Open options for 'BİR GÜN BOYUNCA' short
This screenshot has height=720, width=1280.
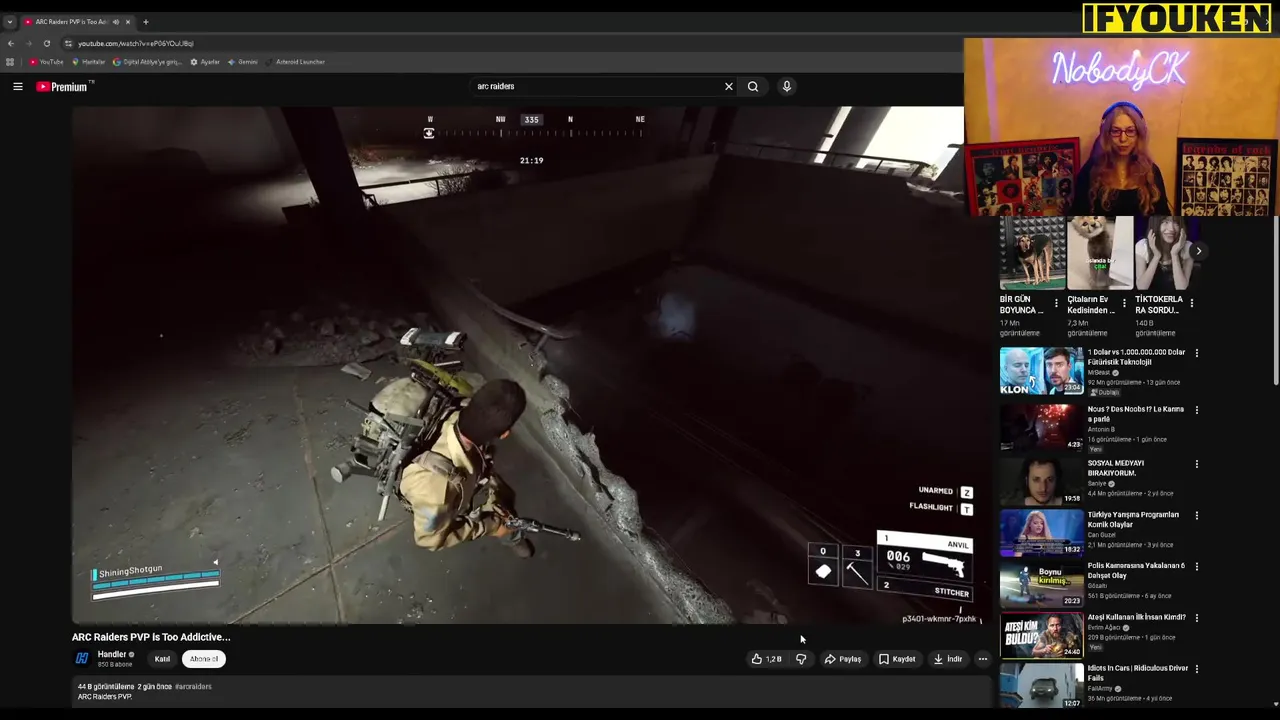[1056, 303]
